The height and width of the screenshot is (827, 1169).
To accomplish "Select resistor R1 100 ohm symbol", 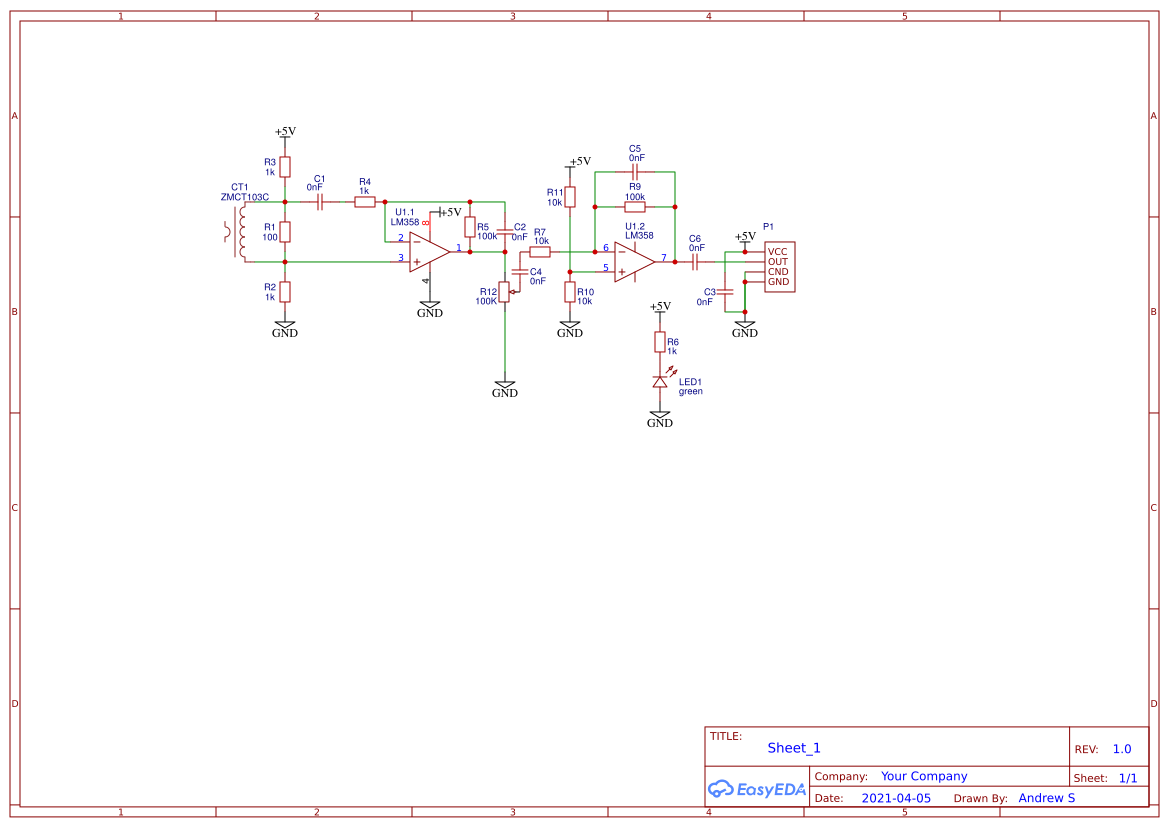I will (285, 232).
